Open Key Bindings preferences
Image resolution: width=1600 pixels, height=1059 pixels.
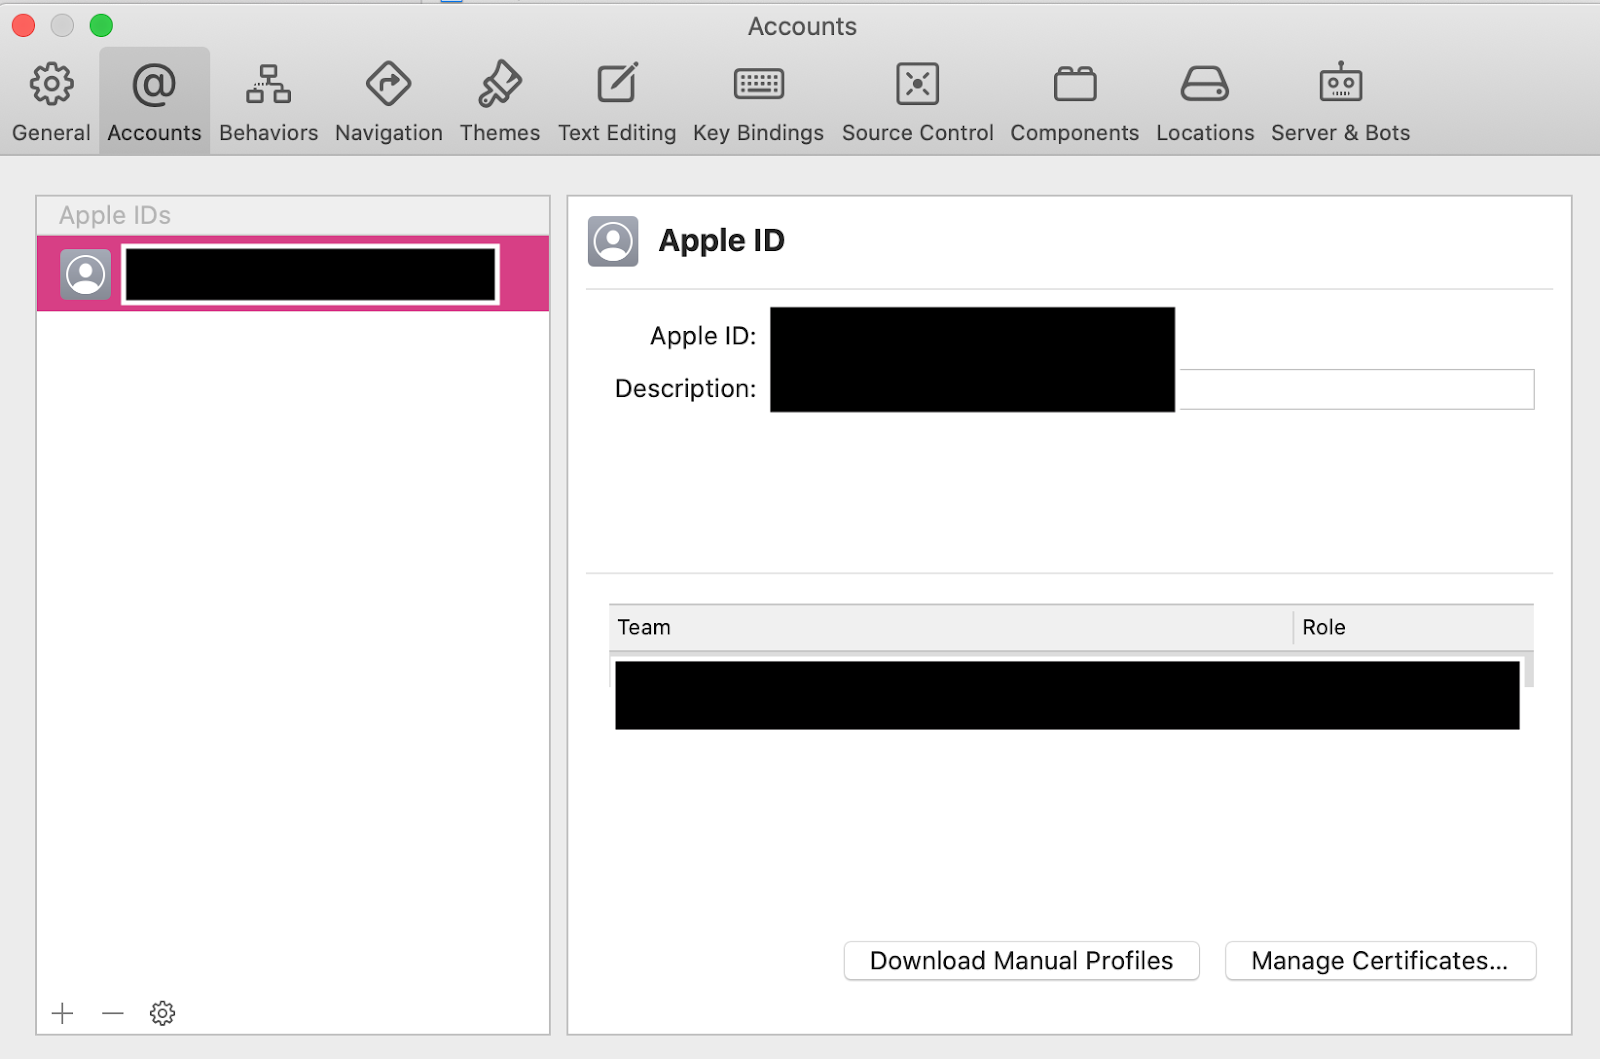(758, 102)
